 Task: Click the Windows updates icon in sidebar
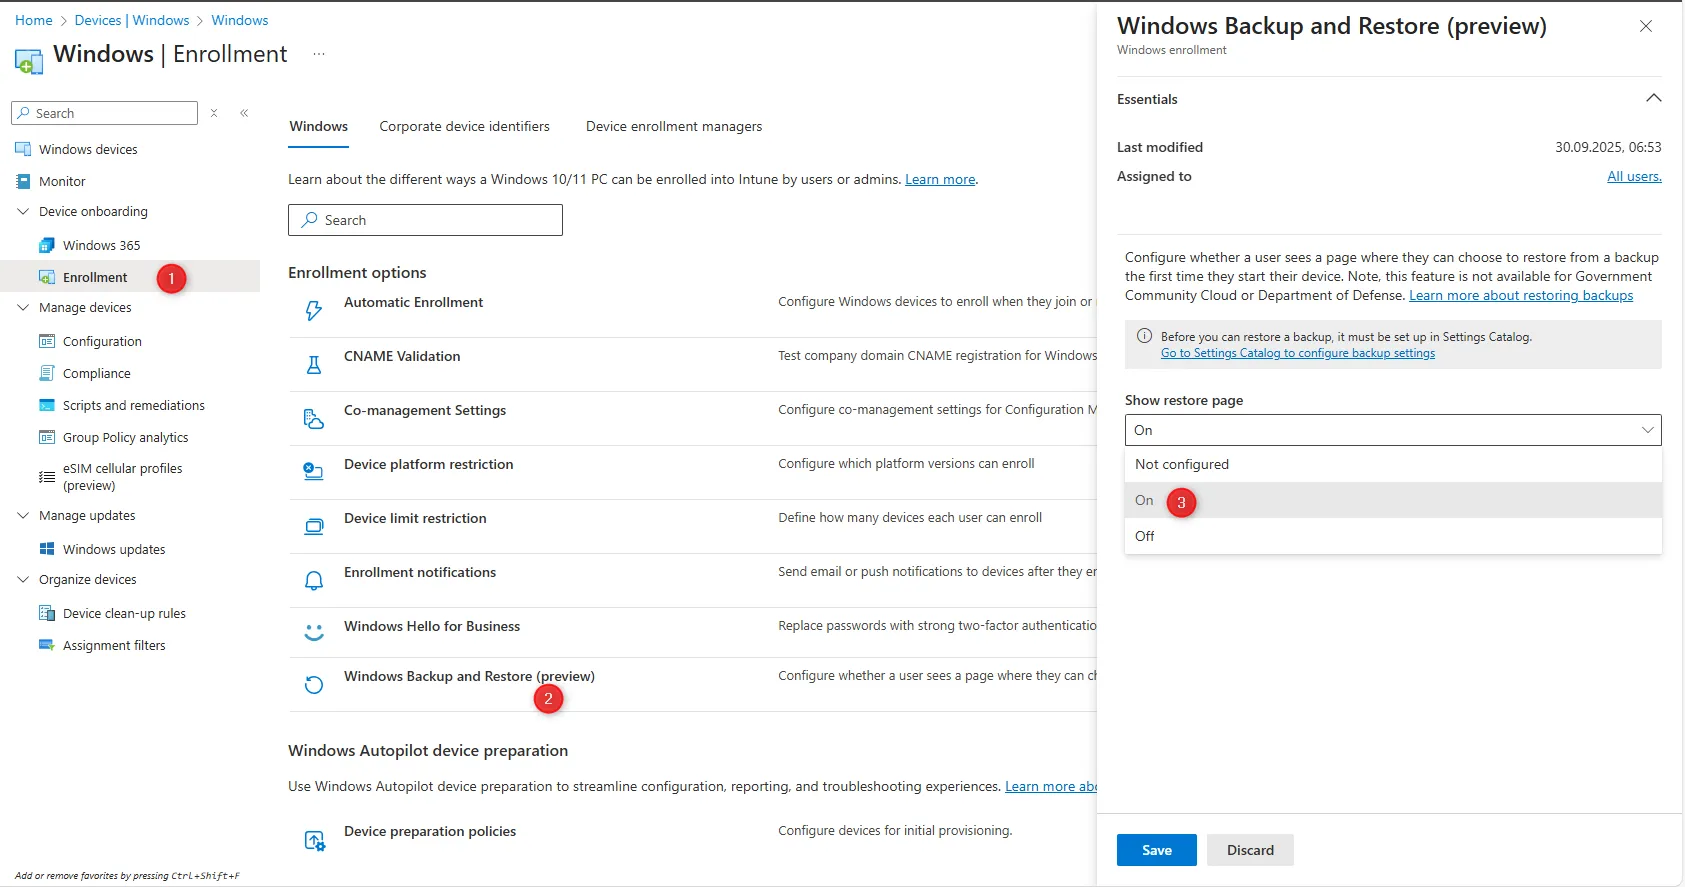[47, 549]
